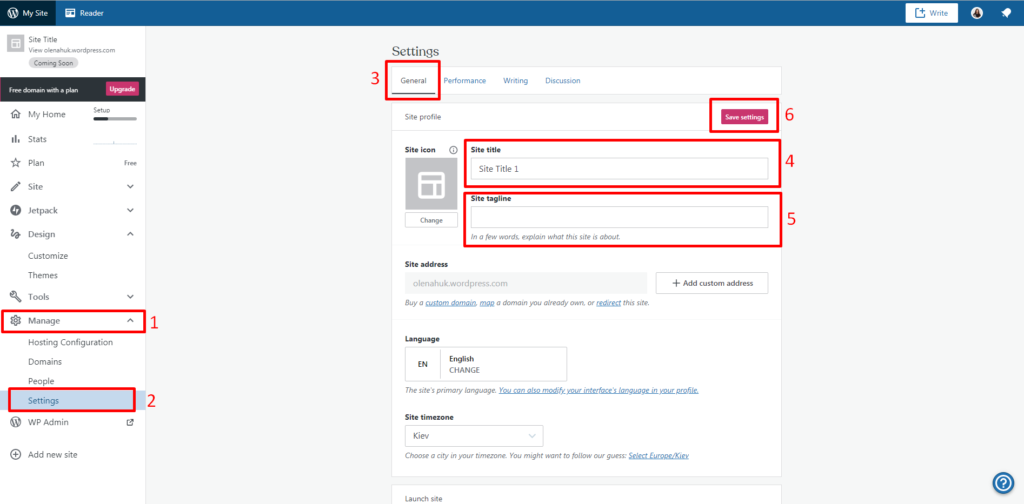The width and height of the screenshot is (1024, 504).
Task: Switch to the Discussion tab
Action: [562, 81]
